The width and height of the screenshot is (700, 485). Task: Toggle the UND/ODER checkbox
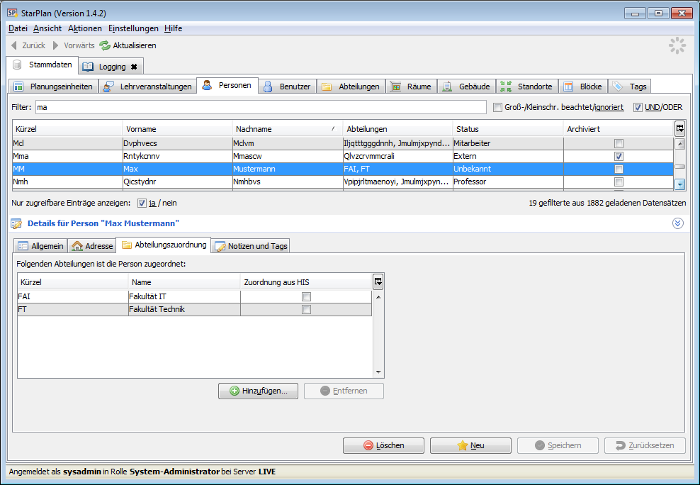tap(638, 107)
